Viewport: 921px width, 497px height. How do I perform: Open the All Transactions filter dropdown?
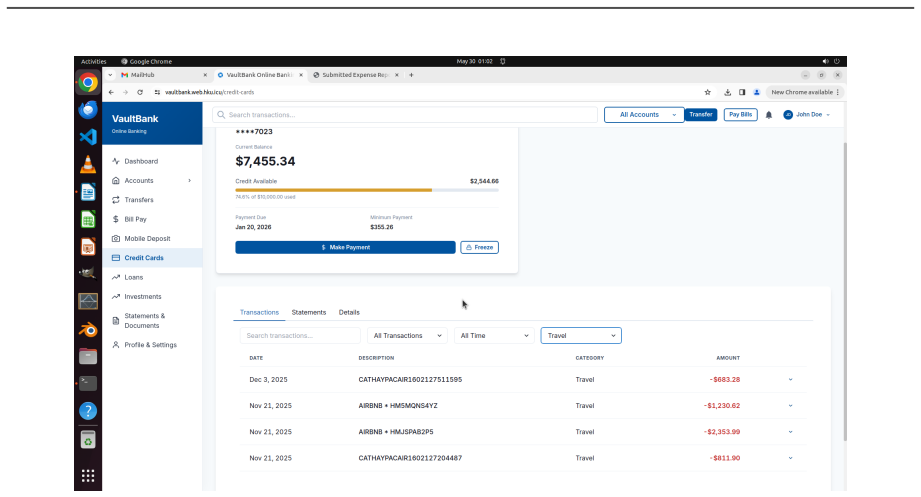407,335
